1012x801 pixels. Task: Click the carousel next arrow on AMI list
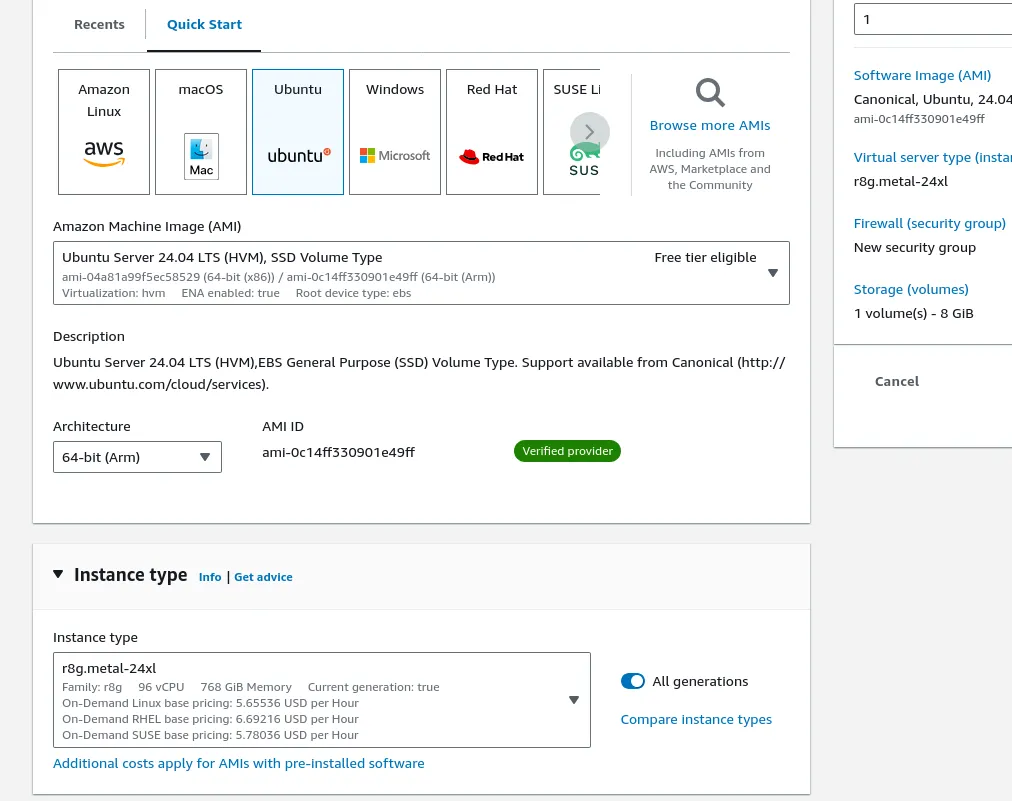click(589, 132)
